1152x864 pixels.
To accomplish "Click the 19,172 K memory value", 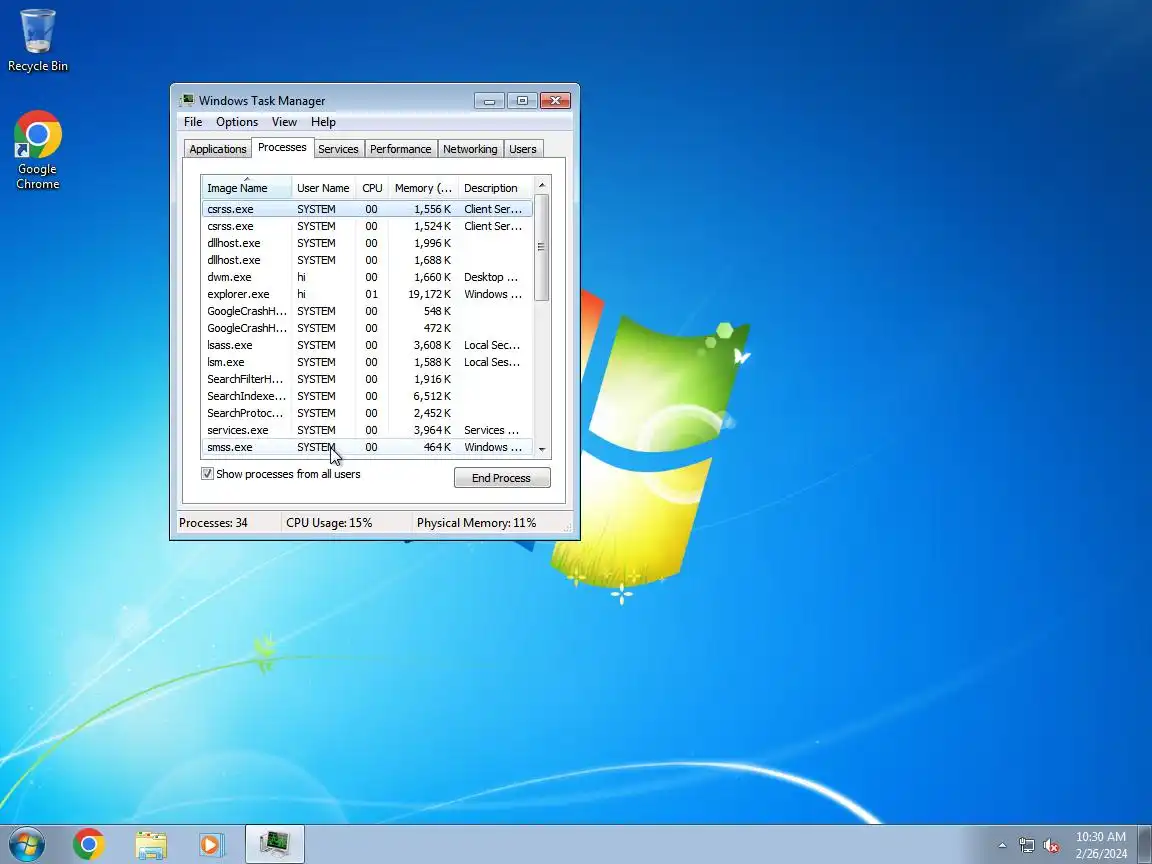I will [429, 294].
